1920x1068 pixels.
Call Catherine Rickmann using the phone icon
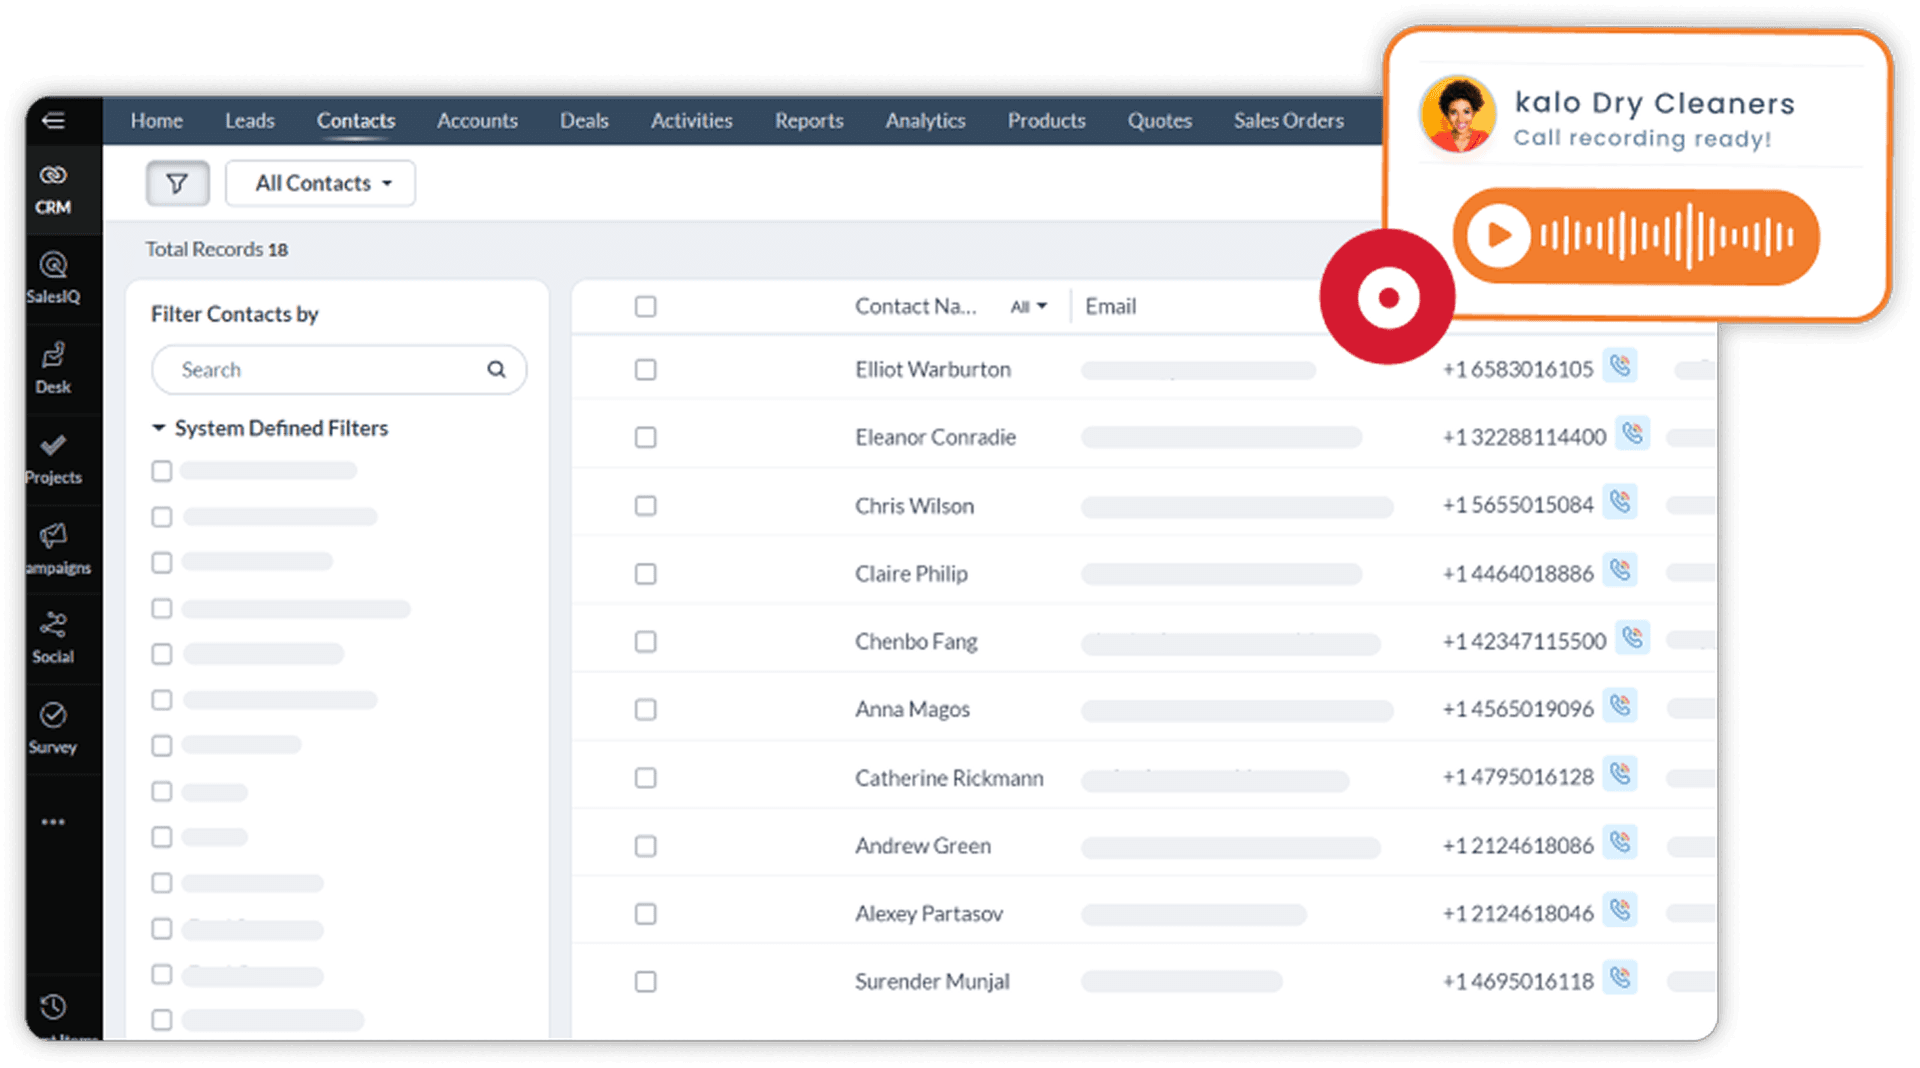tap(1620, 774)
